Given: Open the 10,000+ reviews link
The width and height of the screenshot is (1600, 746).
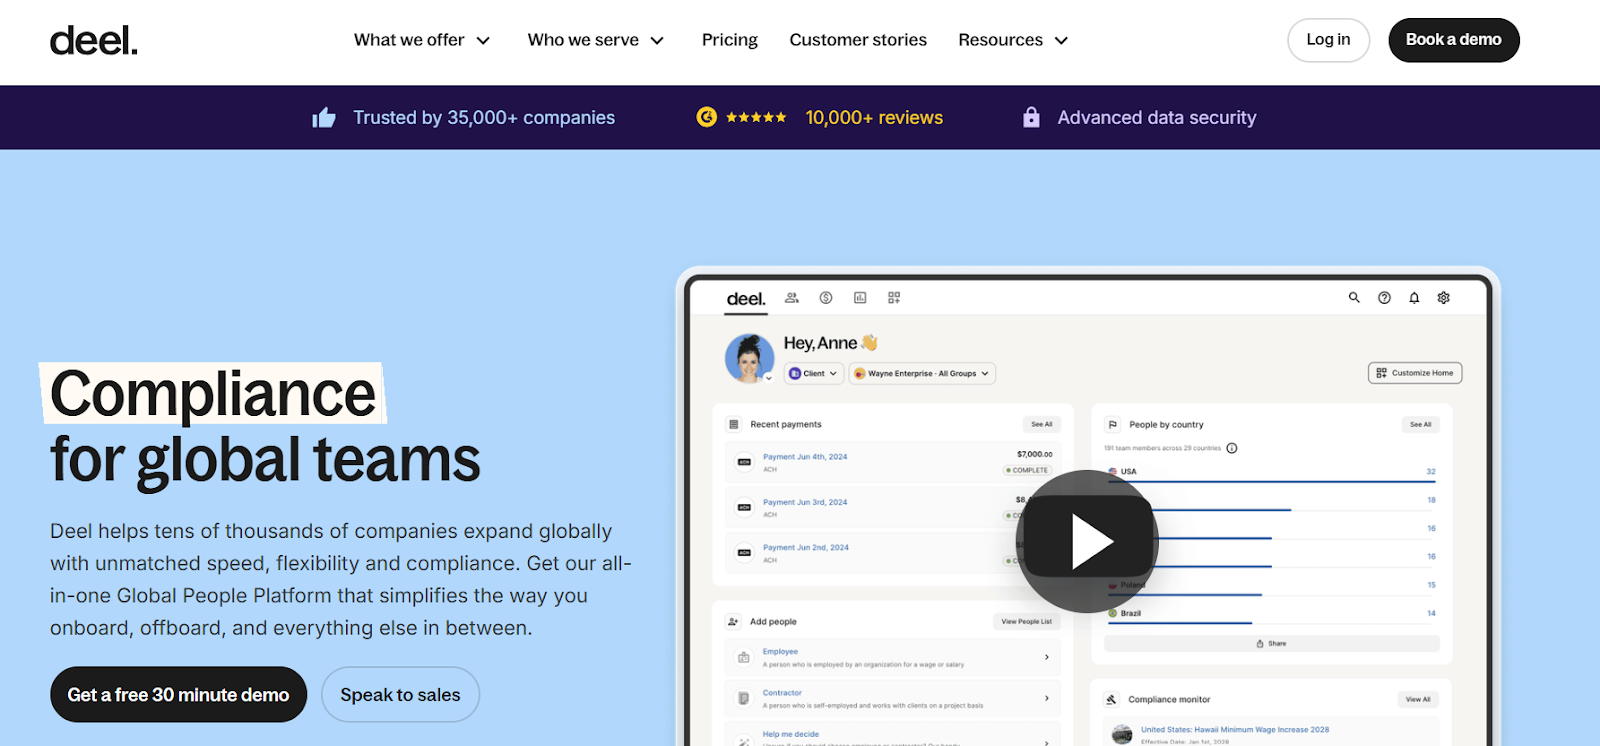Looking at the screenshot, I should click(x=874, y=118).
